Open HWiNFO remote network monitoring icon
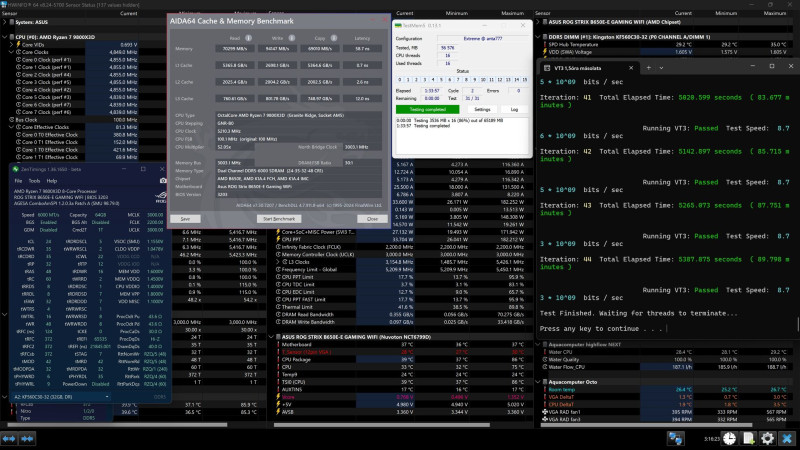This screenshot has height=450, width=800. point(676,438)
